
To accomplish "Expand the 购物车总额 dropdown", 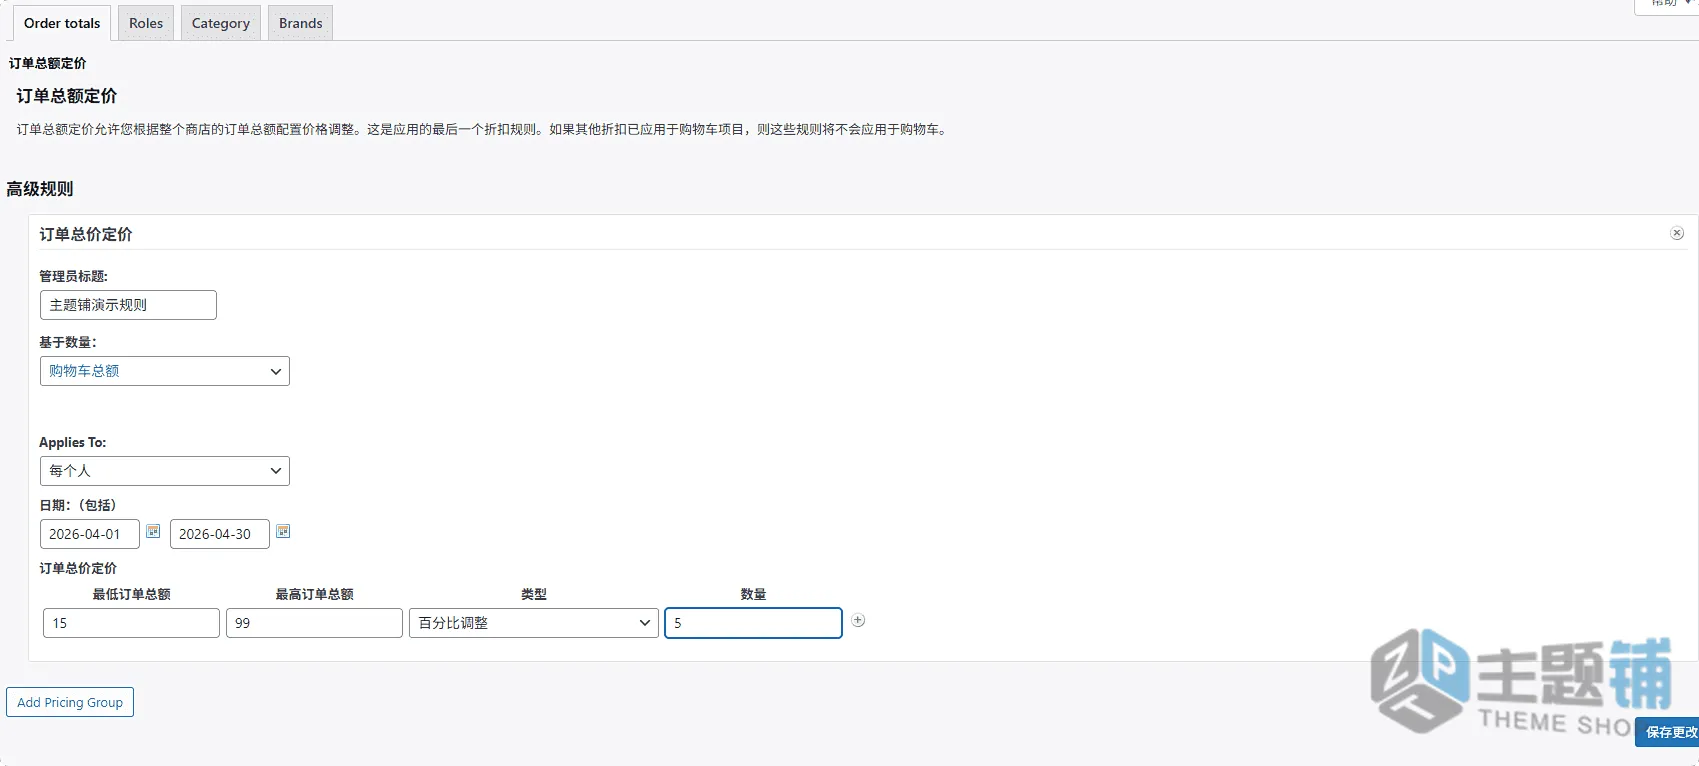I will coord(165,371).
